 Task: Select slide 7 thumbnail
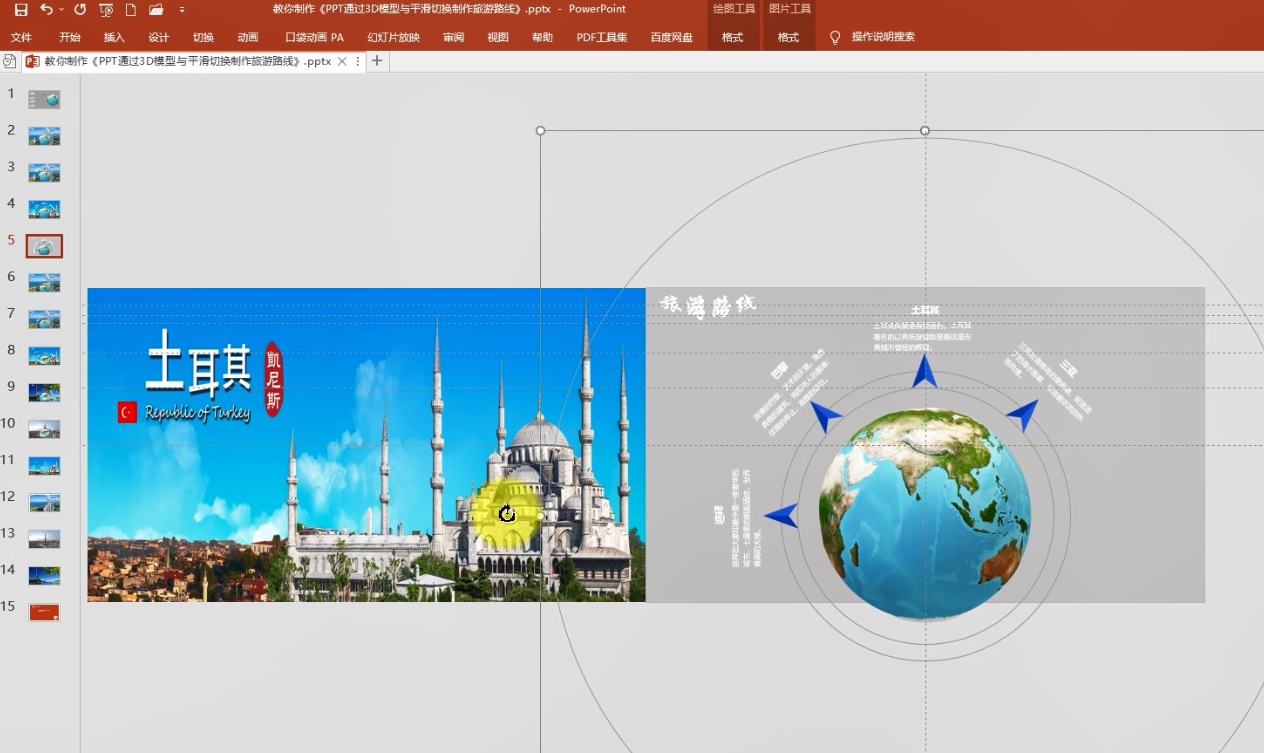44,319
